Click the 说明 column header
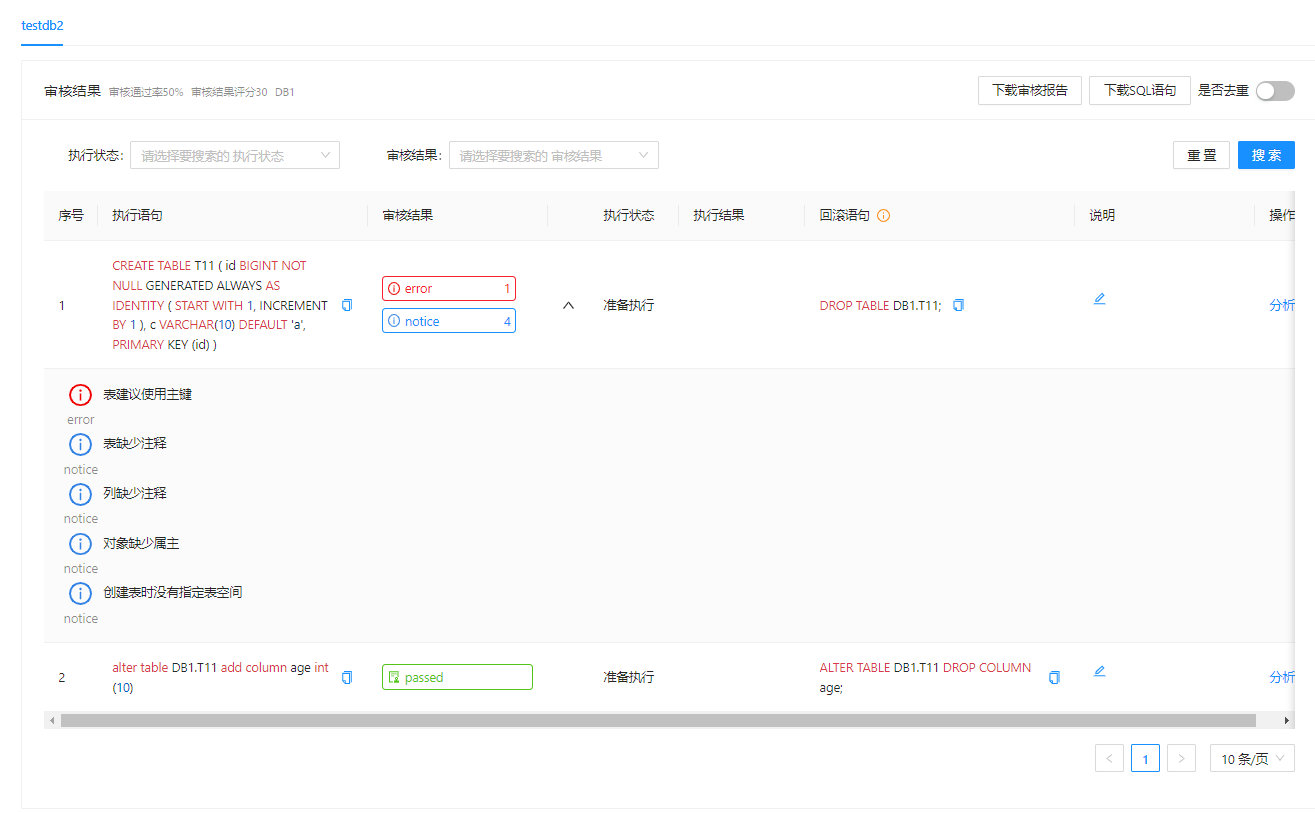 (x=1102, y=215)
